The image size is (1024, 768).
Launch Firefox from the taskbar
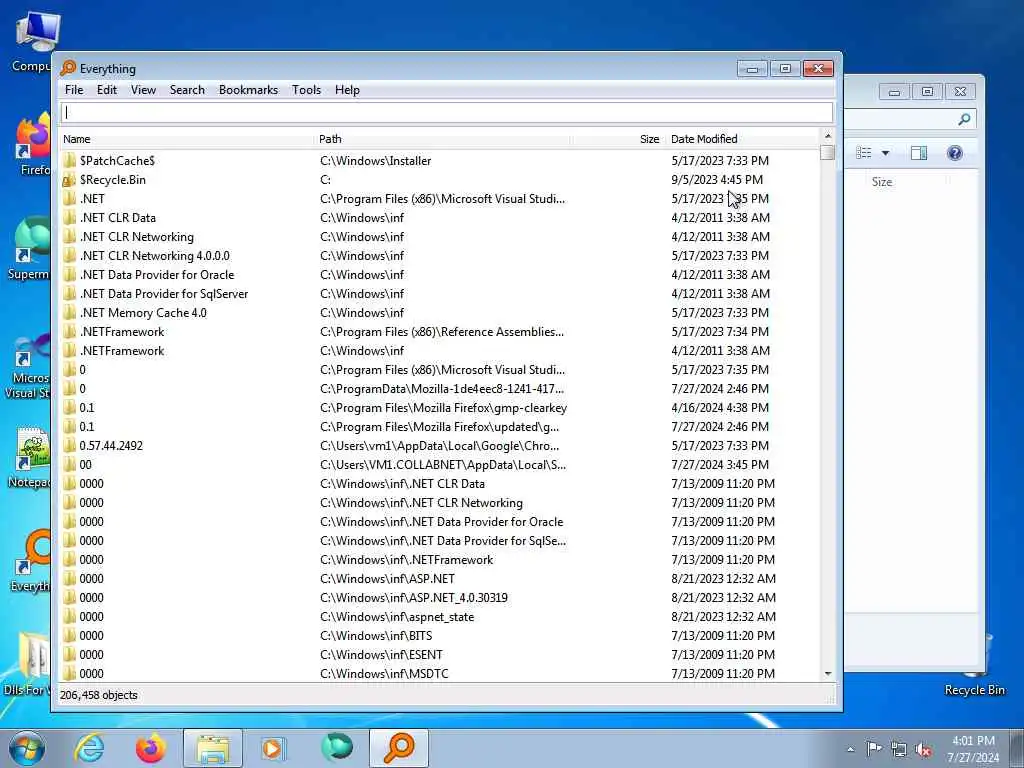coord(151,748)
